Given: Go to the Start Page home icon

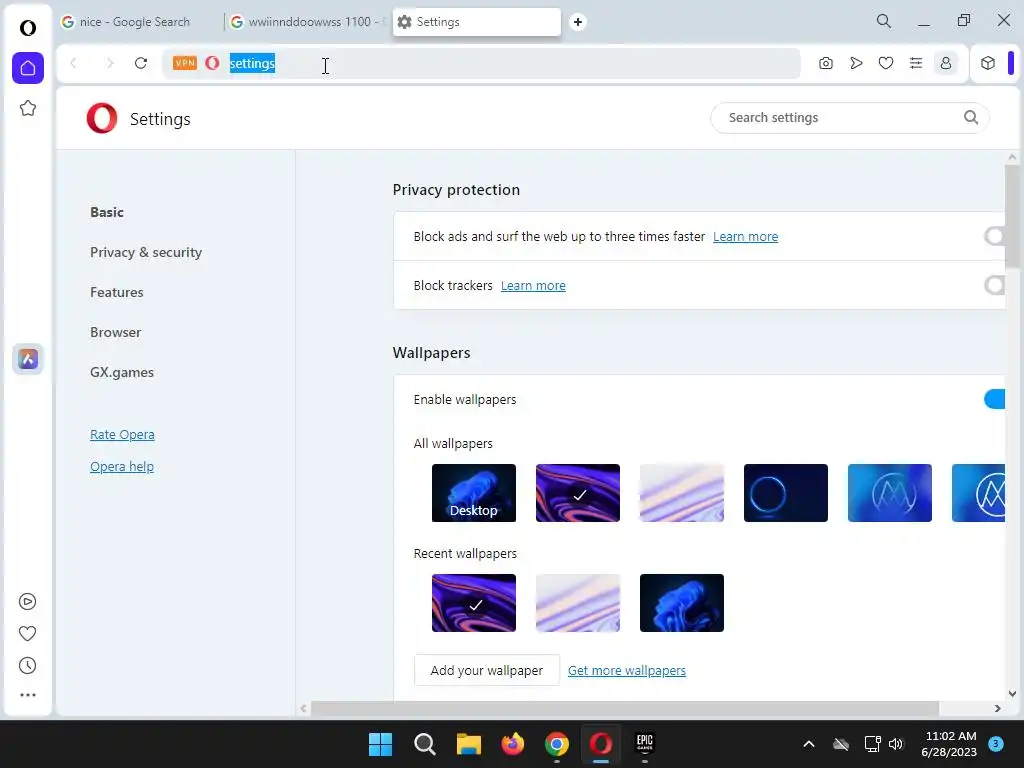Looking at the screenshot, I should 28,68.
